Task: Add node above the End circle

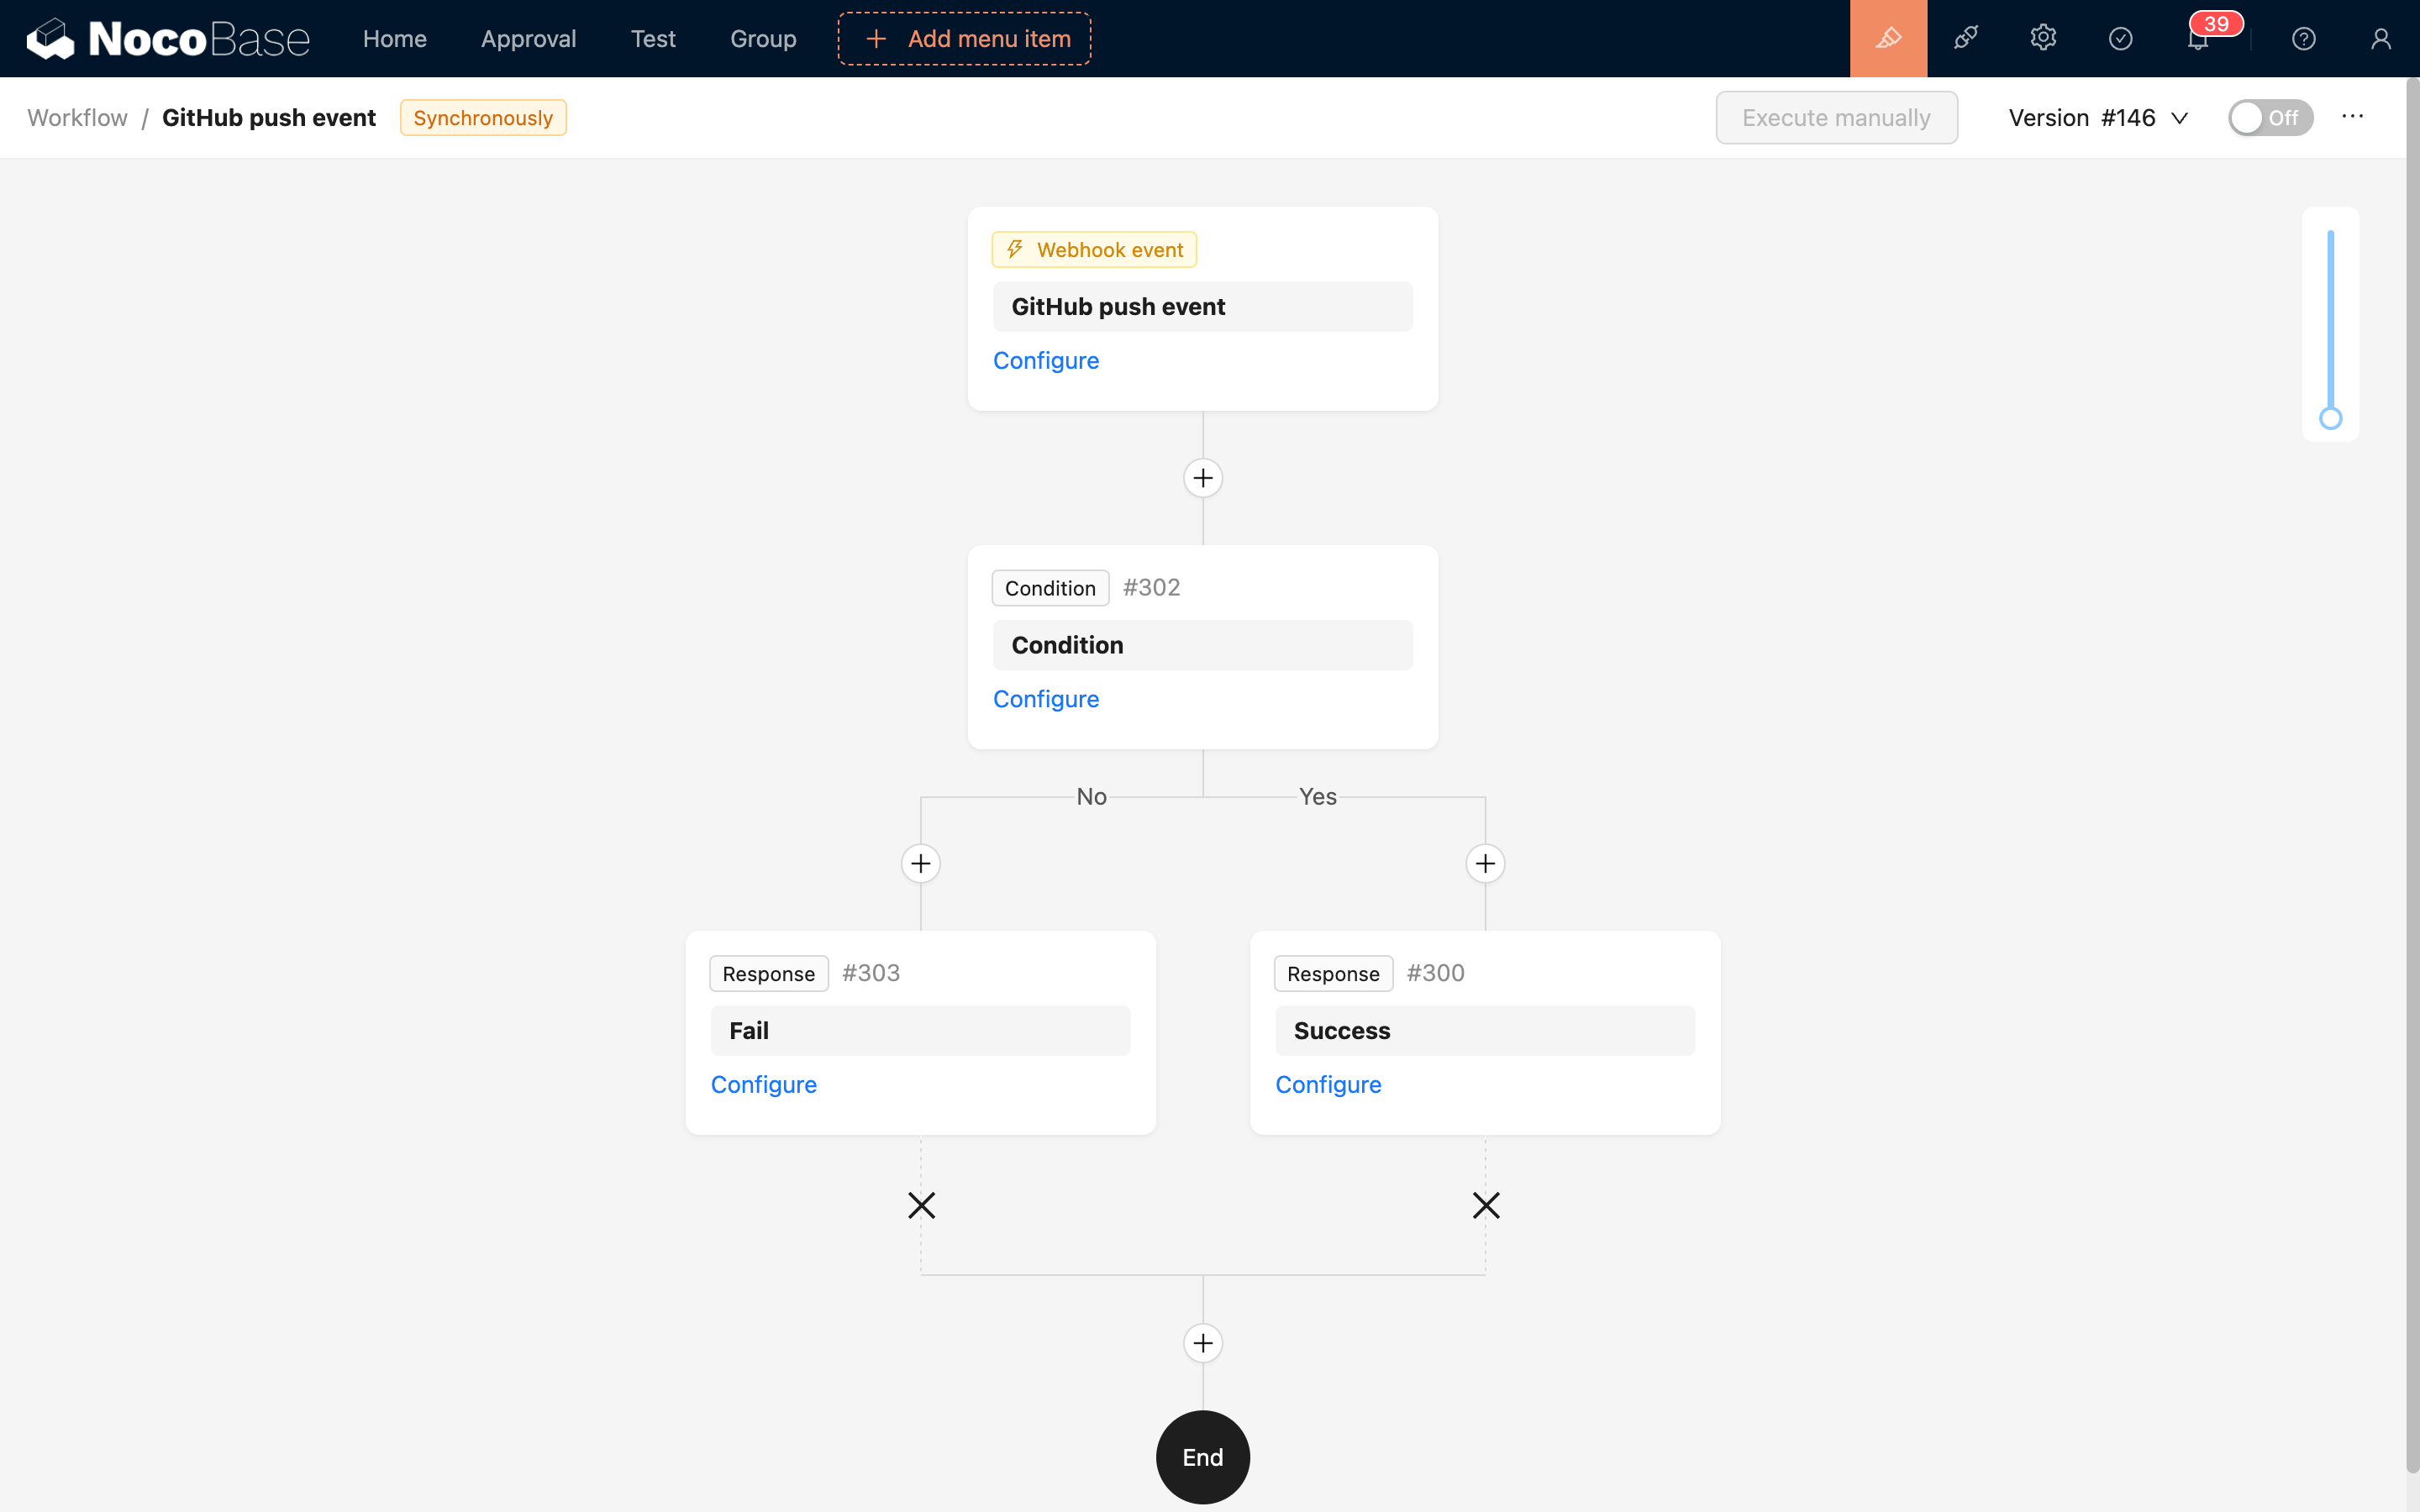Action: tap(1202, 1343)
